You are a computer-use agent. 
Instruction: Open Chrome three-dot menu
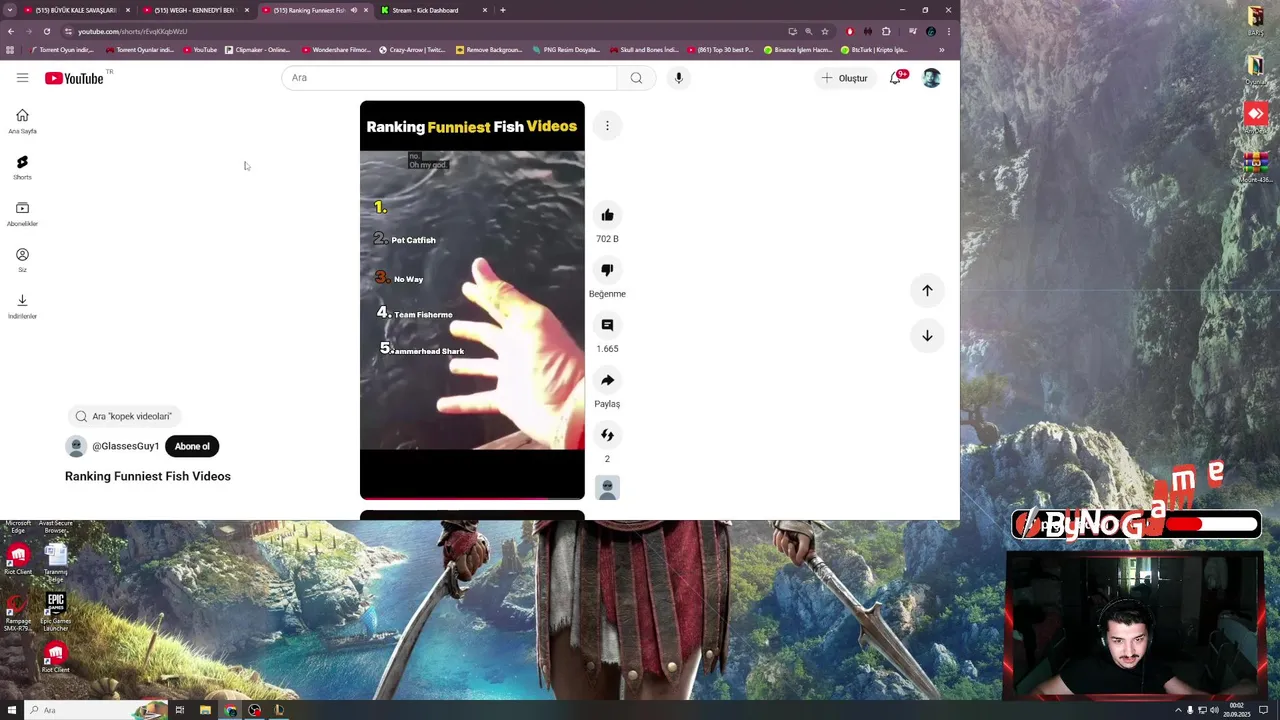948,31
